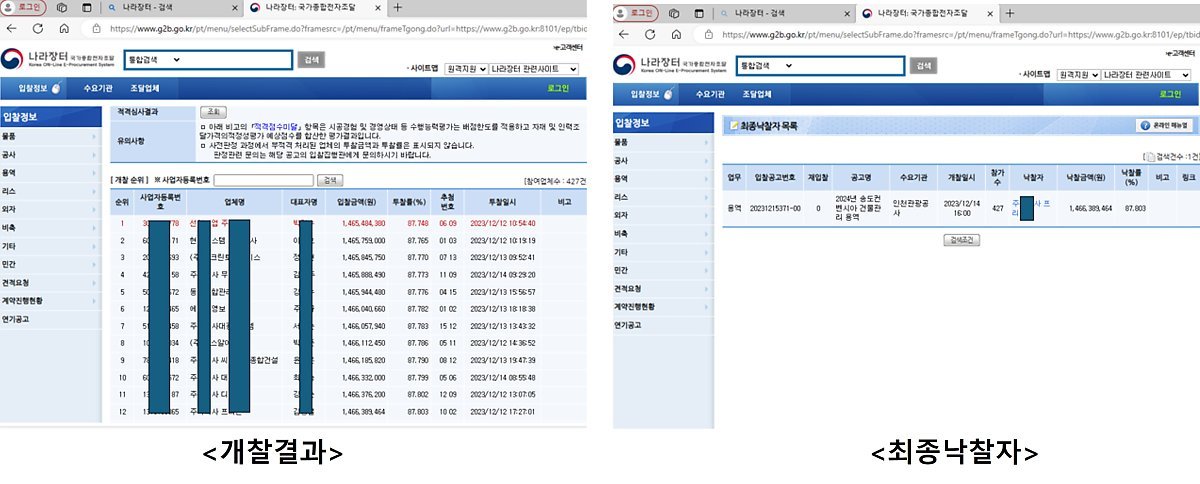The height and width of the screenshot is (484, 1200).
Task: Expand 외자 in the right window sidebar
Action: pyautogui.click(x=662, y=215)
